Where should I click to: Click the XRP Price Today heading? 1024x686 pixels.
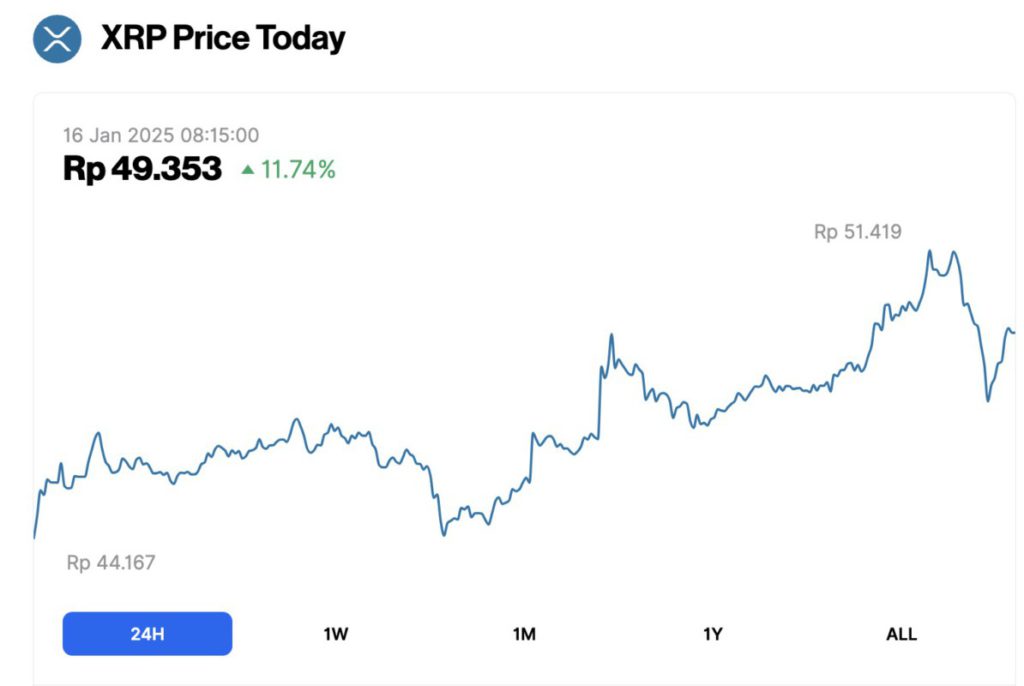pos(222,39)
